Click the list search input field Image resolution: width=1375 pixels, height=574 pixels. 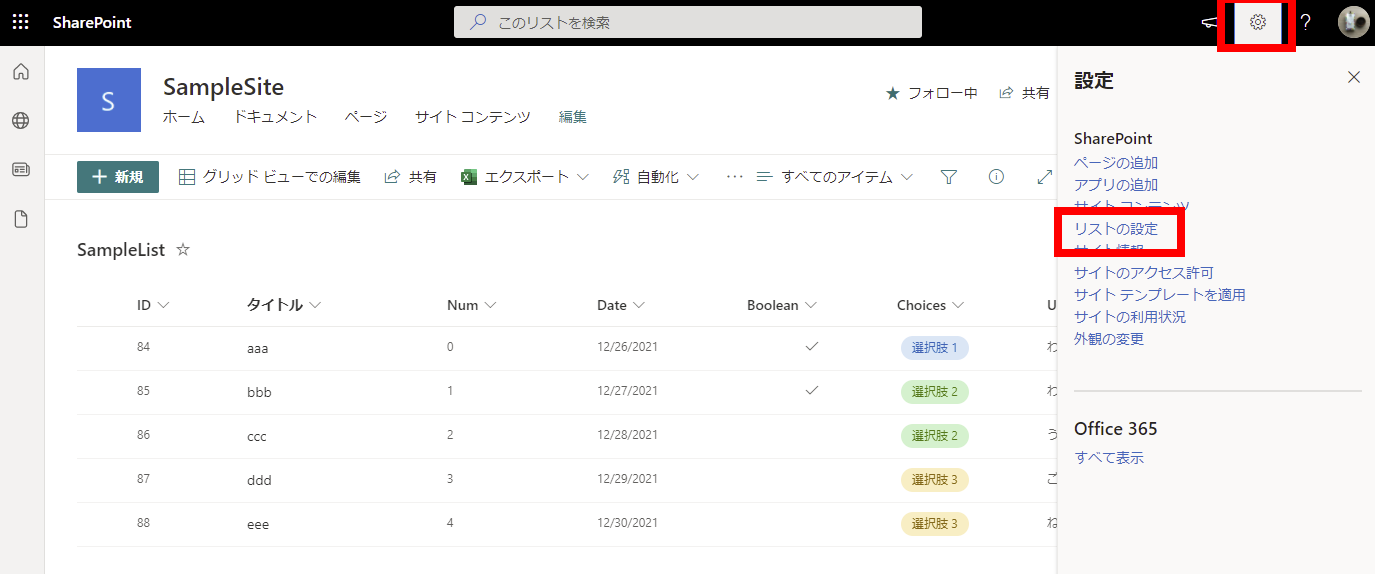[x=700, y=22]
